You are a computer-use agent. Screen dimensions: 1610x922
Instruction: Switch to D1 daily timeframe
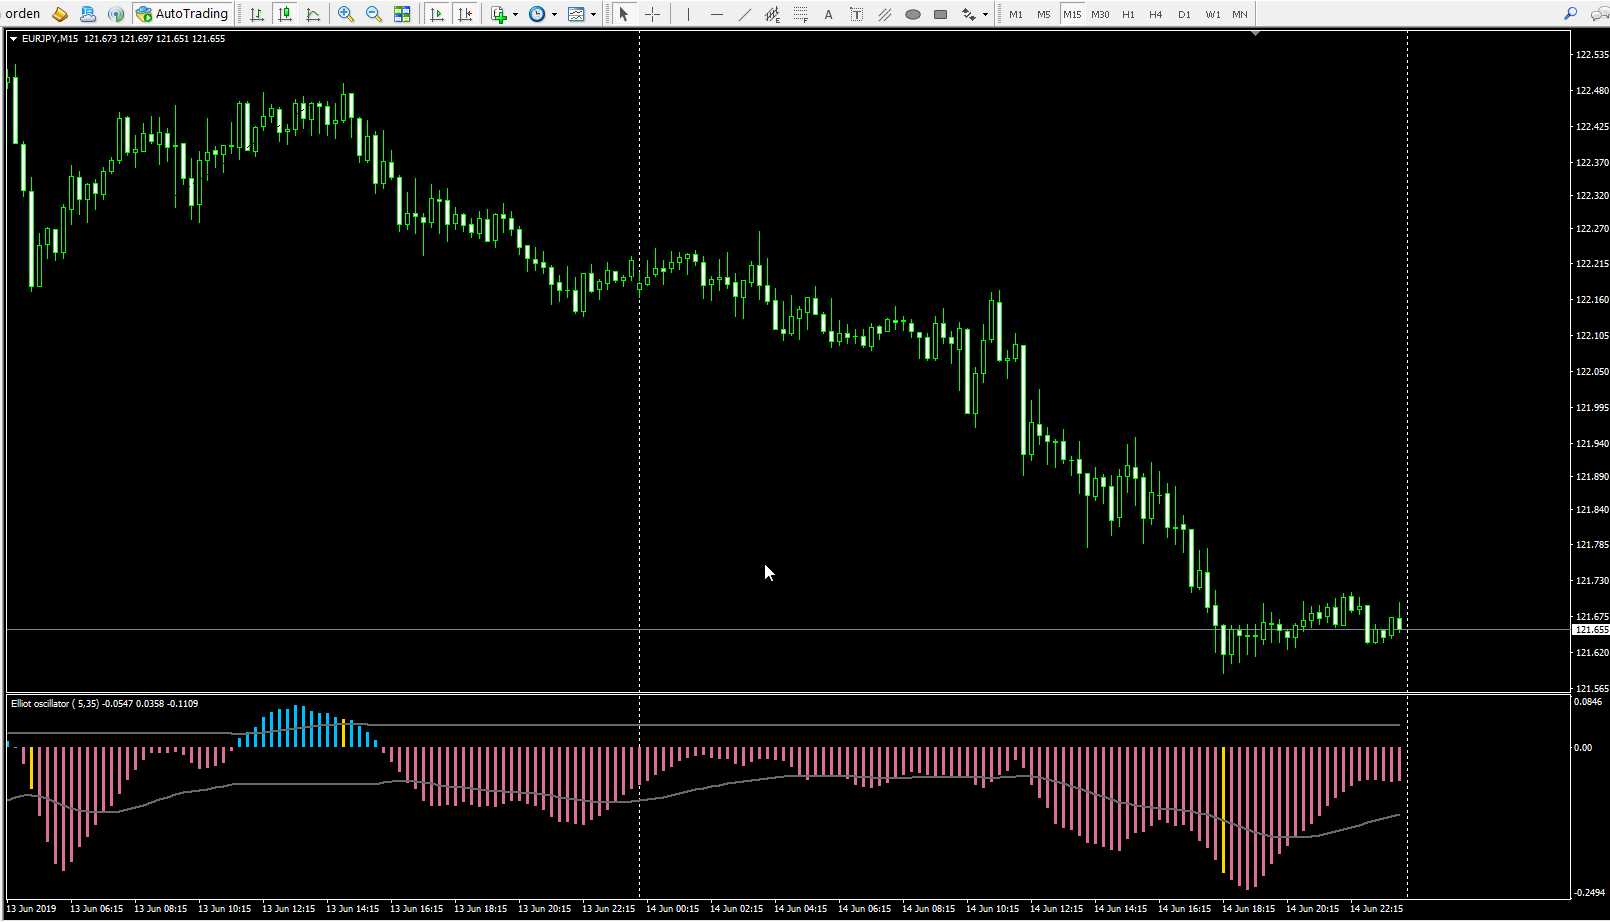click(1184, 14)
